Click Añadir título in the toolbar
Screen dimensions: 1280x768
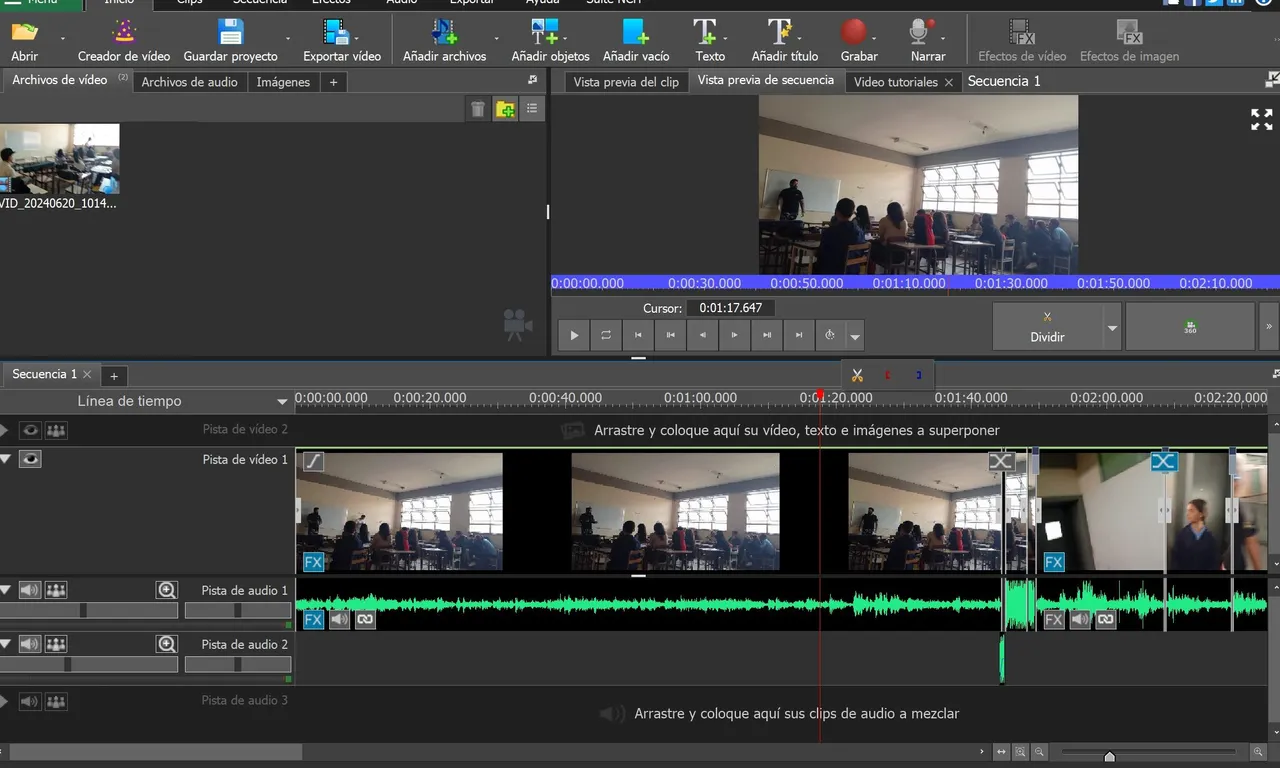pos(785,40)
